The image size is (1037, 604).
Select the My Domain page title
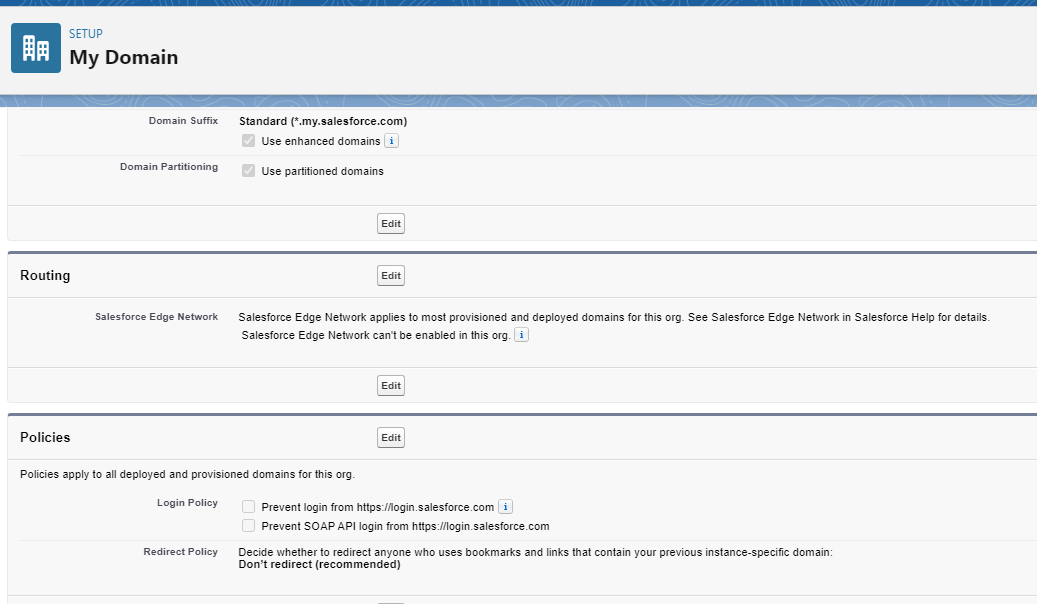tap(124, 58)
